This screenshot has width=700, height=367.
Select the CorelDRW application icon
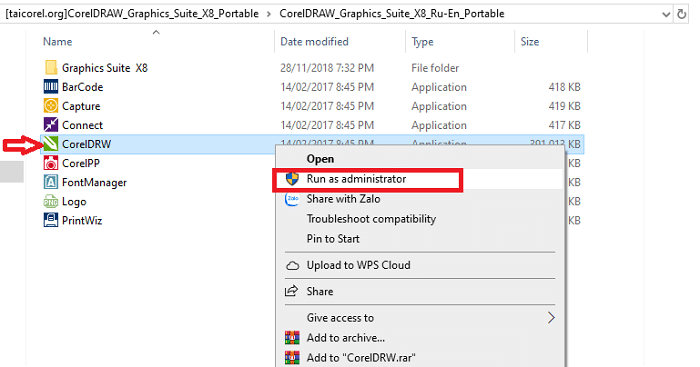pos(50,144)
